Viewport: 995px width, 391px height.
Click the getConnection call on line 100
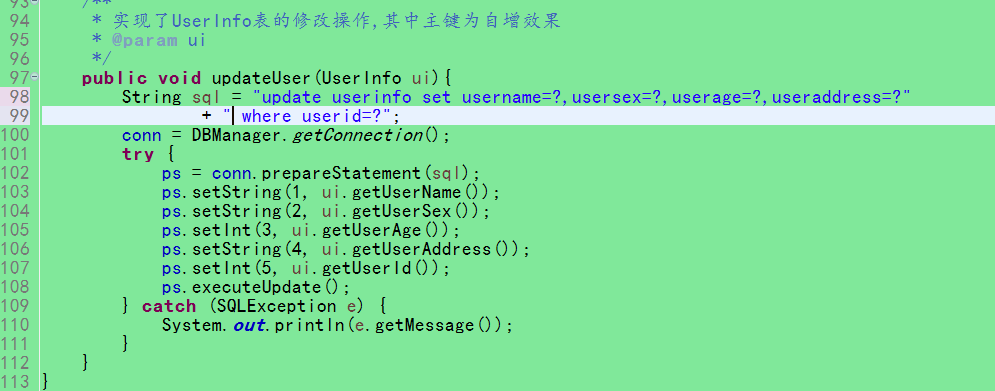click(357, 135)
